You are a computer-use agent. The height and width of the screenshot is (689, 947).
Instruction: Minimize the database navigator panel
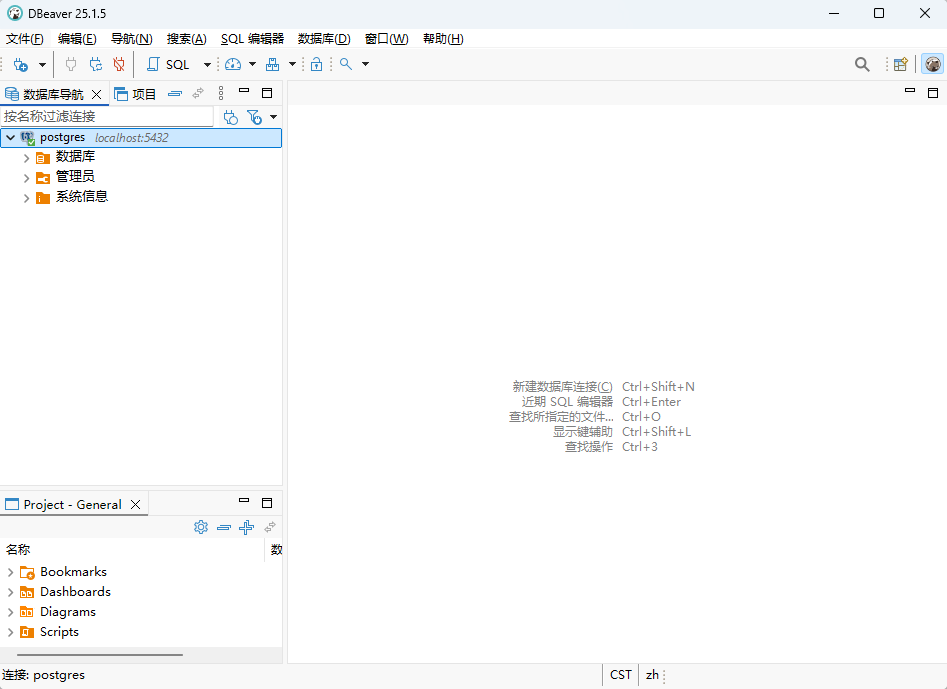point(244,91)
